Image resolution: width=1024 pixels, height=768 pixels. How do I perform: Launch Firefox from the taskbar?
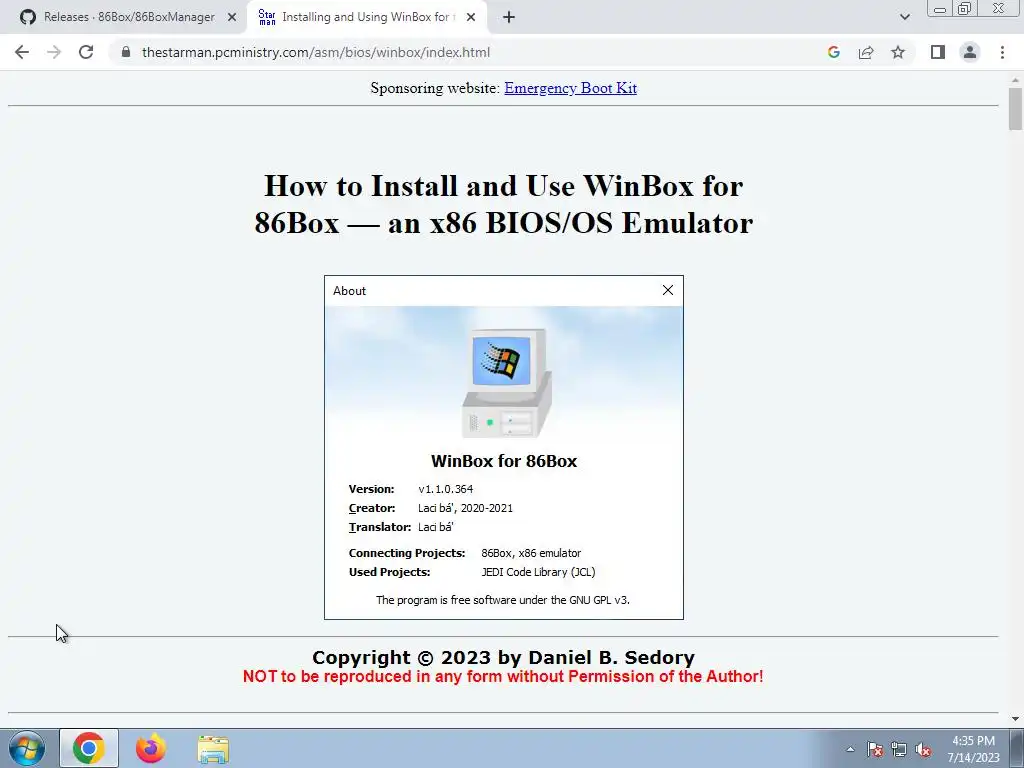tap(150, 748)
